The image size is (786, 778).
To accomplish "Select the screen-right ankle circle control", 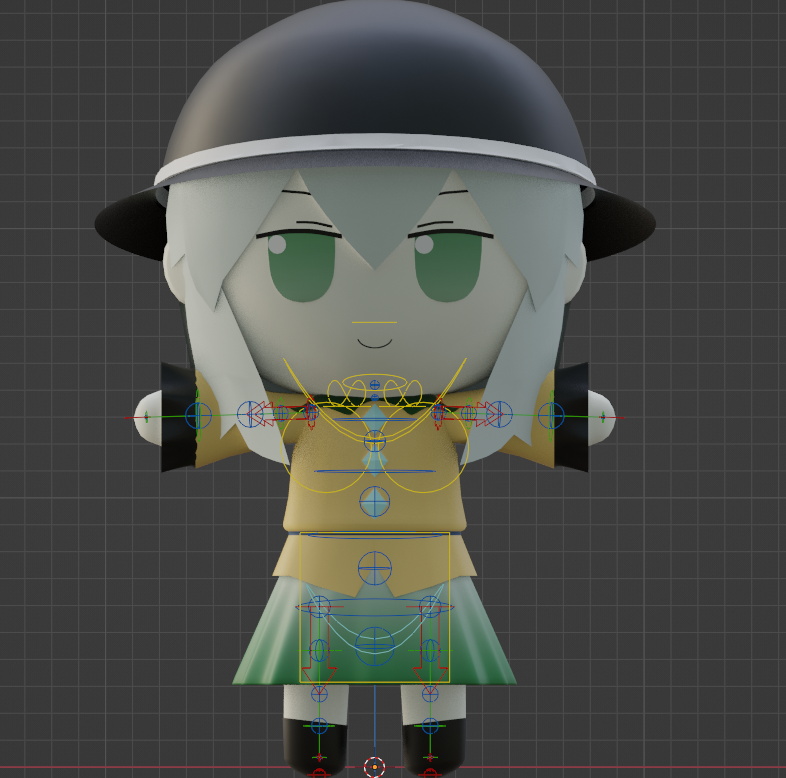I will (430, 694).
